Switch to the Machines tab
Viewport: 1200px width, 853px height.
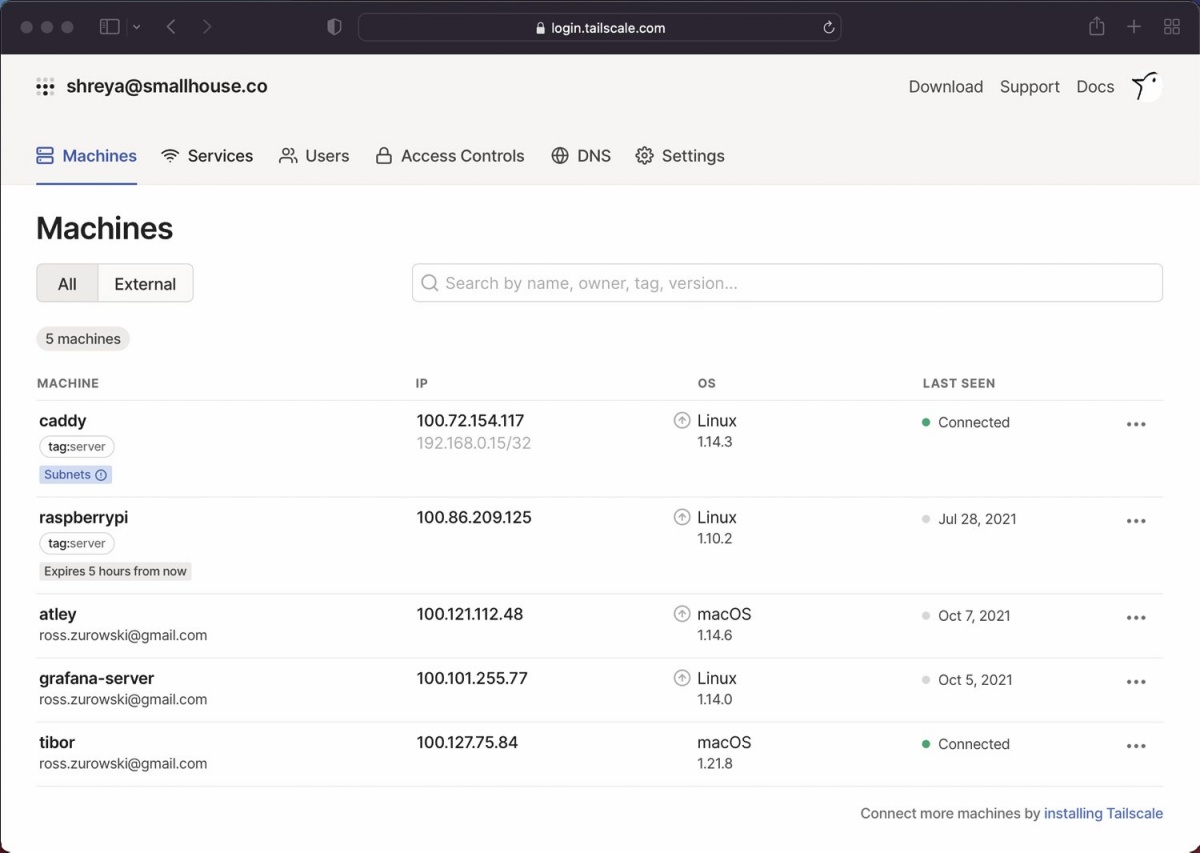coord(86,156)
